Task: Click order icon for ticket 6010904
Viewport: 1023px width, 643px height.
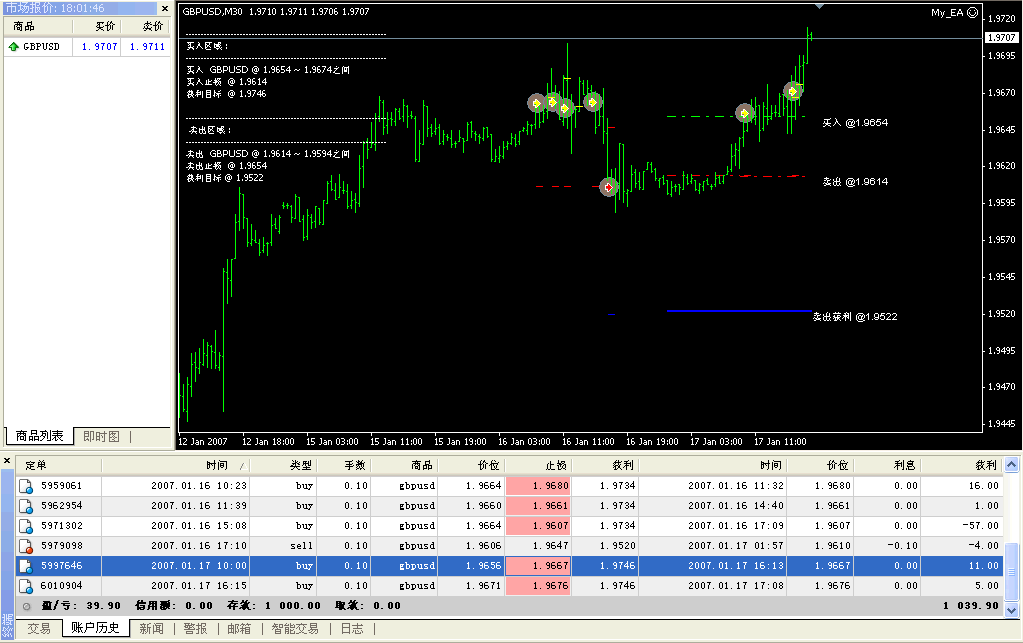Action: point(26,586)
